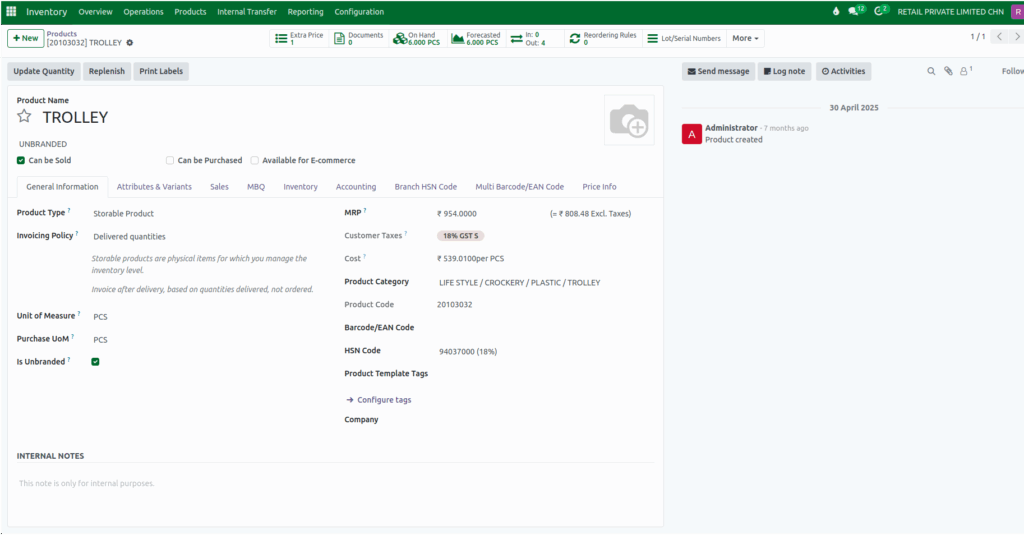This screenshot has width=1024, height=535.
Task: Enable the Can be Purchased checkbox
Action: coord(170,160)
